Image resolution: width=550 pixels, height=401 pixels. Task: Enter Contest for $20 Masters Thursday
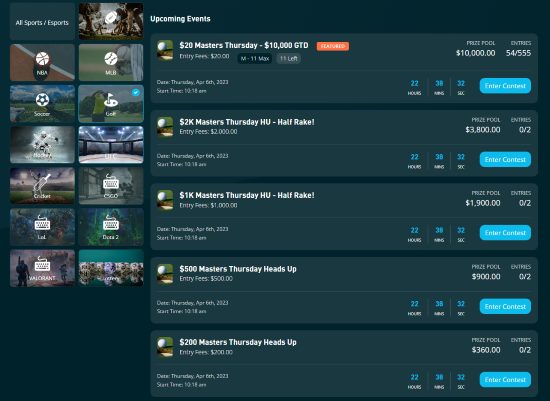point(505,86)
